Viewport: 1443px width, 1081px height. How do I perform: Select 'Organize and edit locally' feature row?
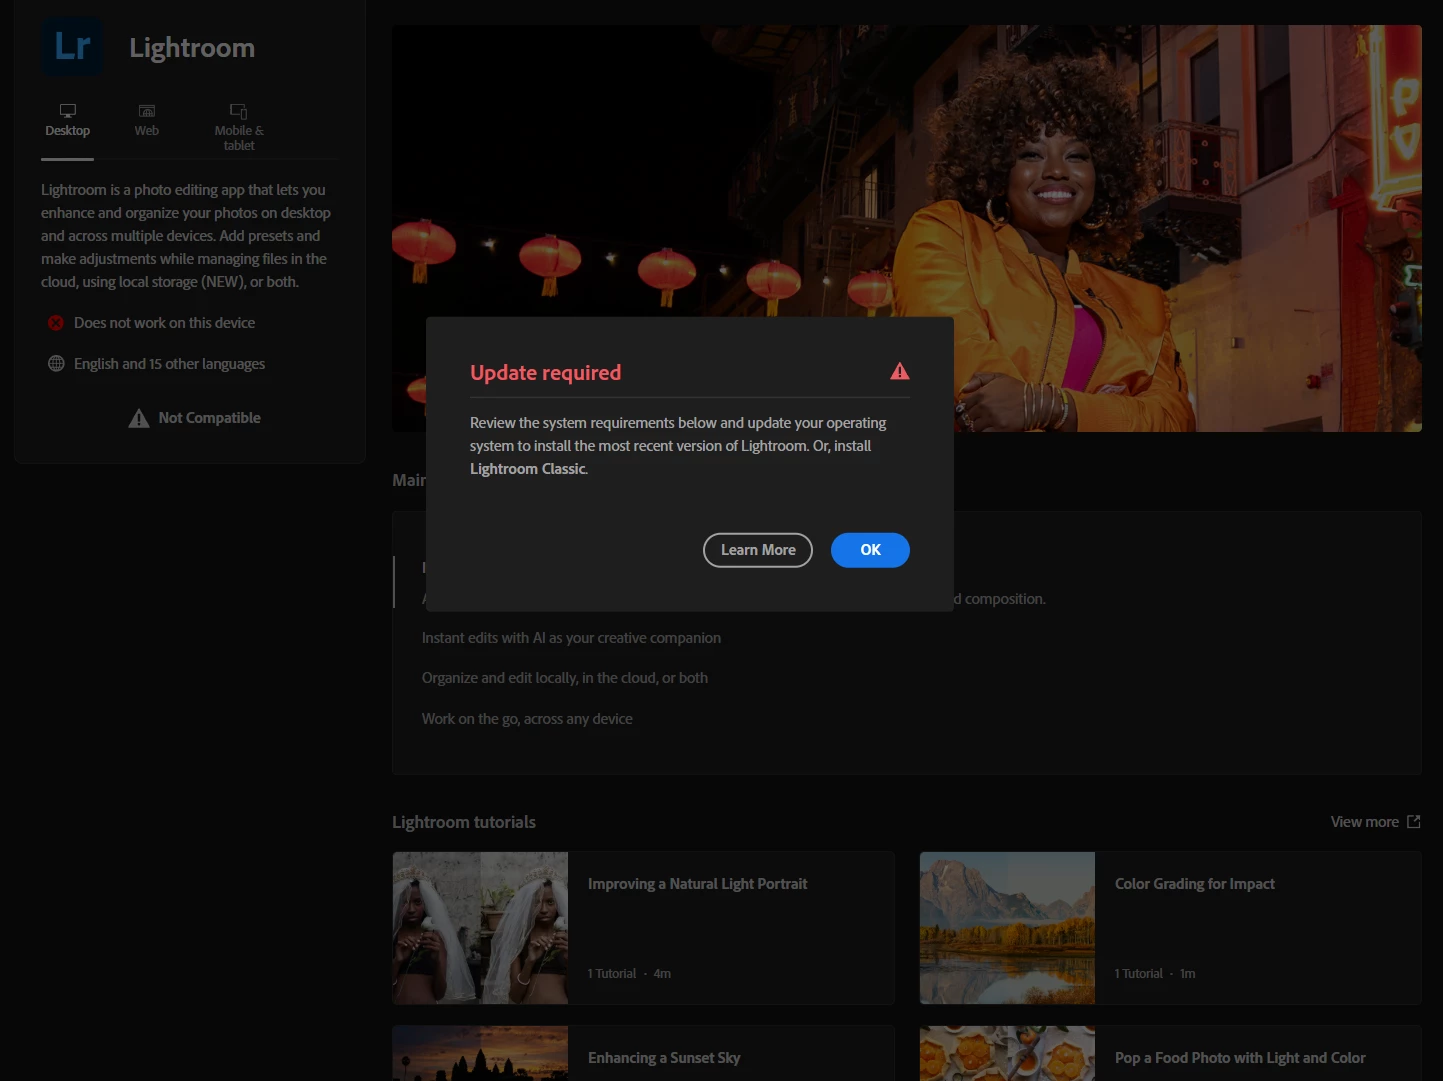(x=565, y=678)
